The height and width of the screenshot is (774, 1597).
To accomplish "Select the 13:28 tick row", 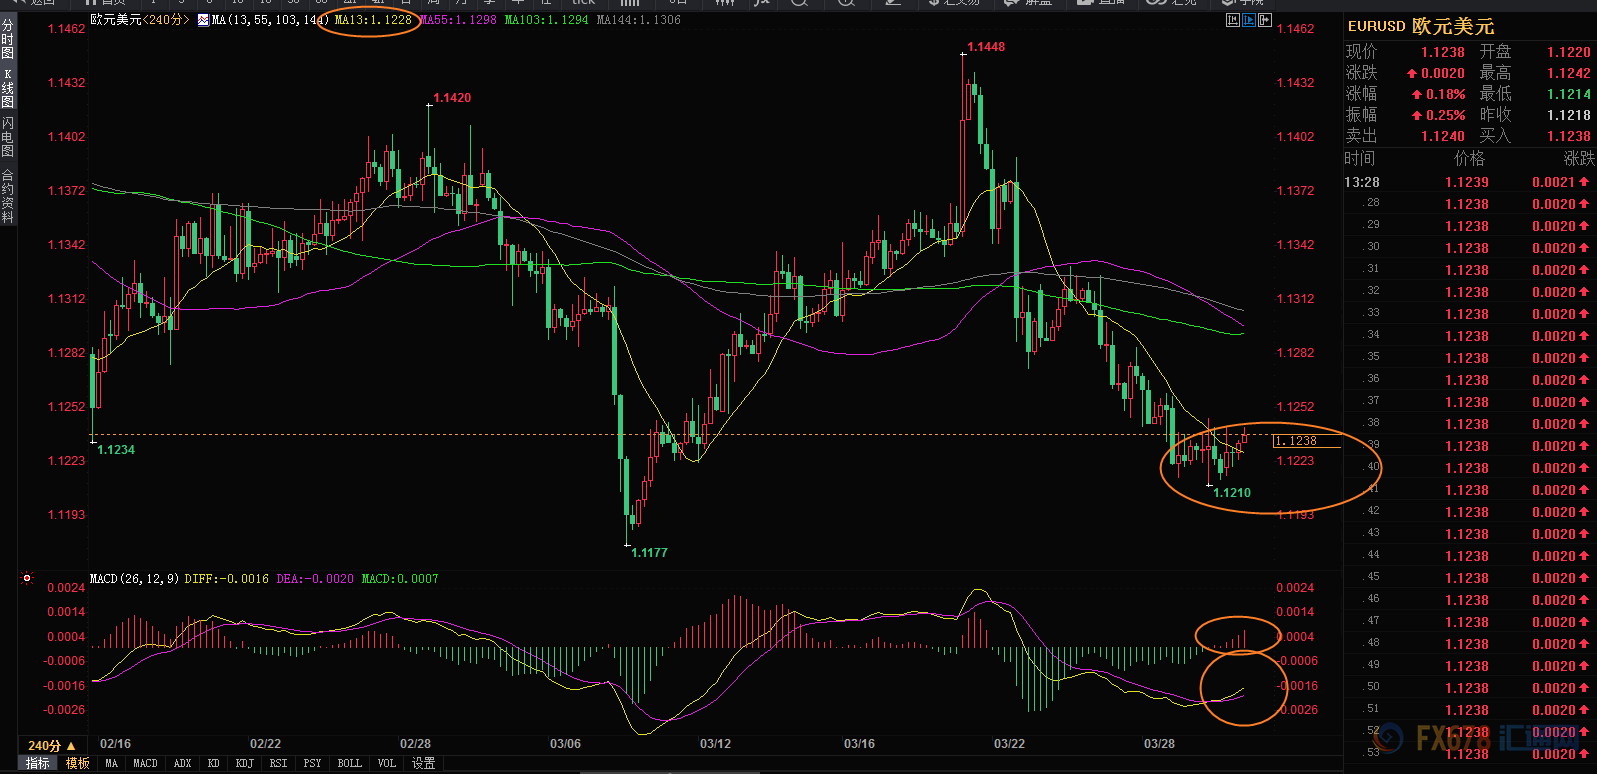I will click(x=1467, y=182).
